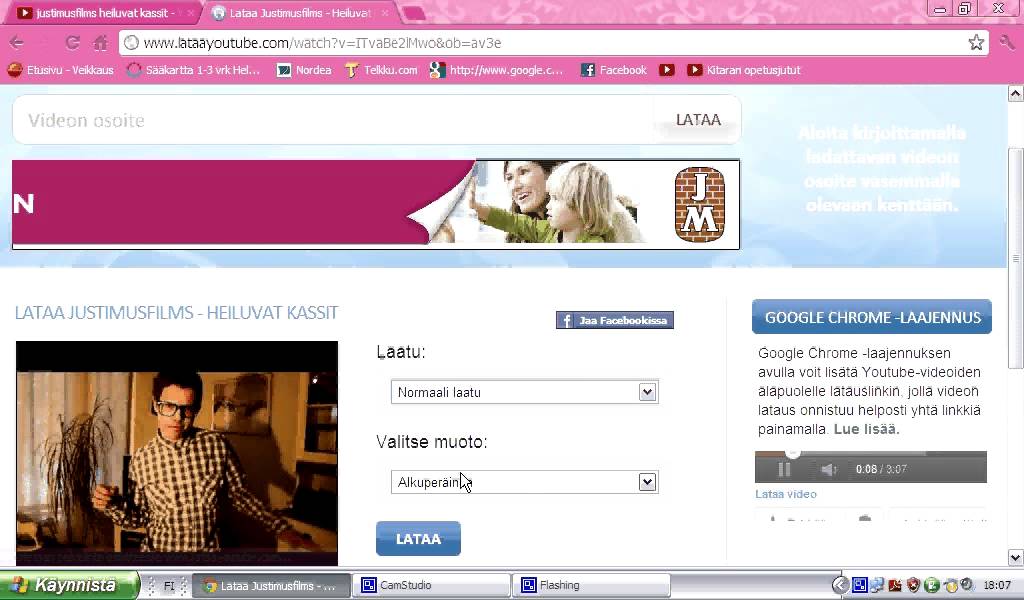This screenshot has width=1024, height=600.
Task: Open the Normaali laatu quality dropdown
Action: (524, 392)
